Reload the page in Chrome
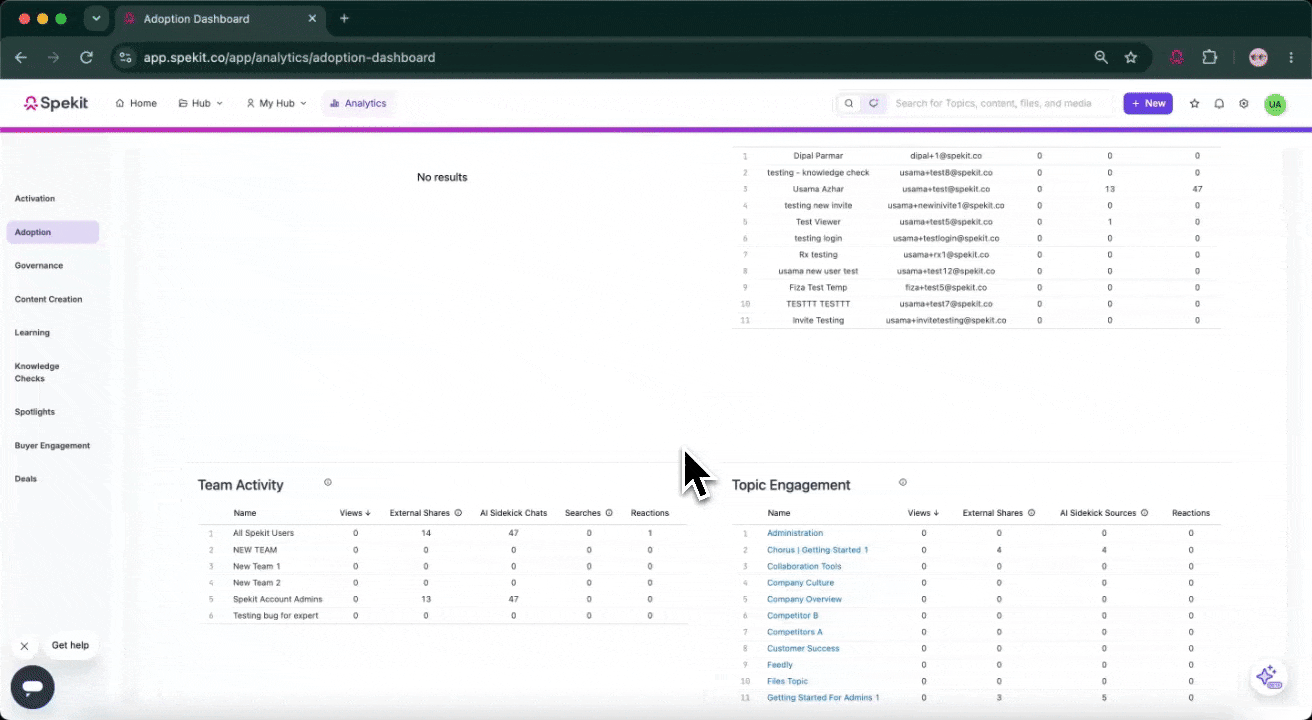The width and height of the screenshot is (1312, 720). point(86,58)
